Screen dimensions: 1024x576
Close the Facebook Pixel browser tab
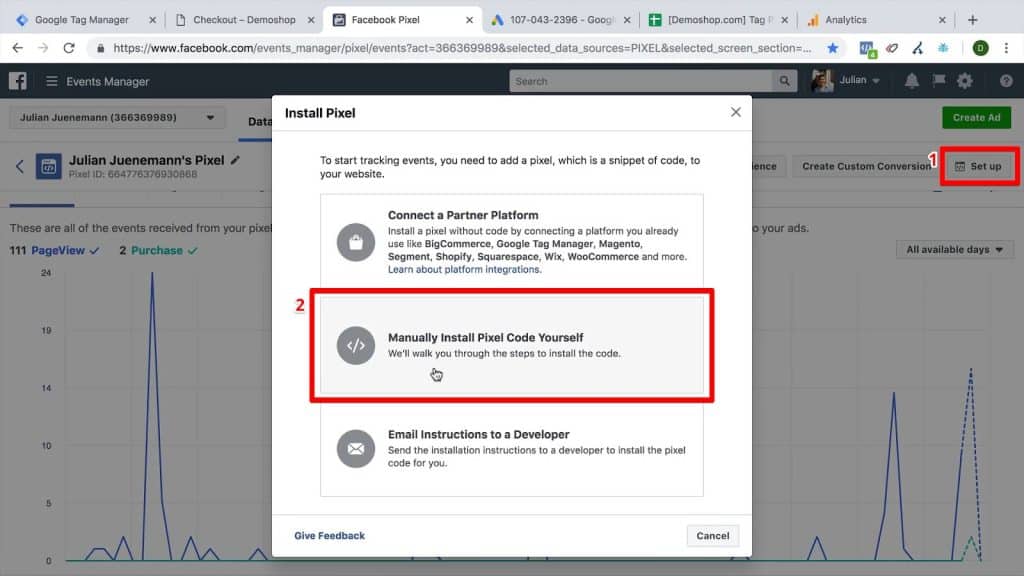469,20
